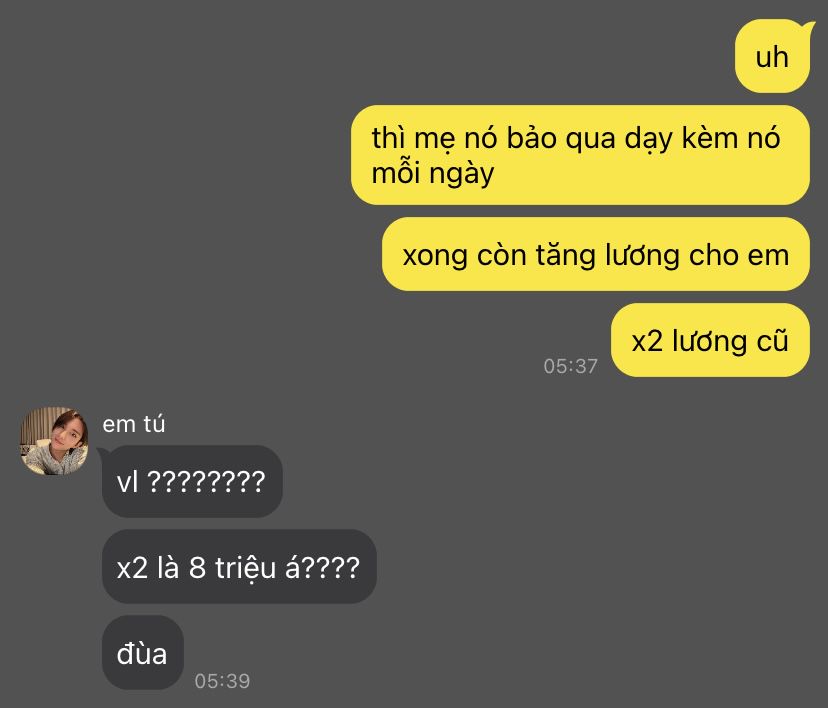The image size is (828, 708).
Task: Click the 05:39 timestamp
Action: pyautogui.click(x=222, y=681)
